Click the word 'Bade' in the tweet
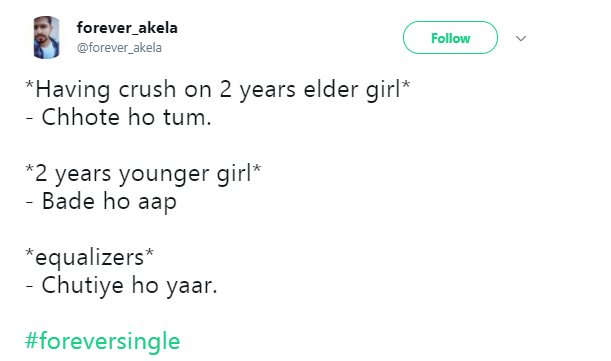Image resolution: width=611 pixels, height=361 pixels. pos(68,202)
